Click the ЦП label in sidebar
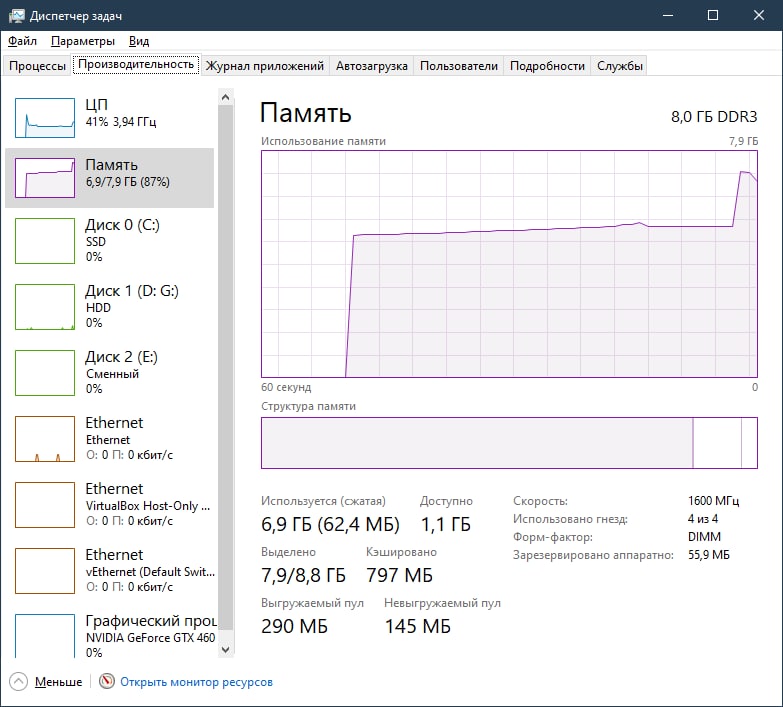Viewport: 783px width, 707px height. [96, 104]
